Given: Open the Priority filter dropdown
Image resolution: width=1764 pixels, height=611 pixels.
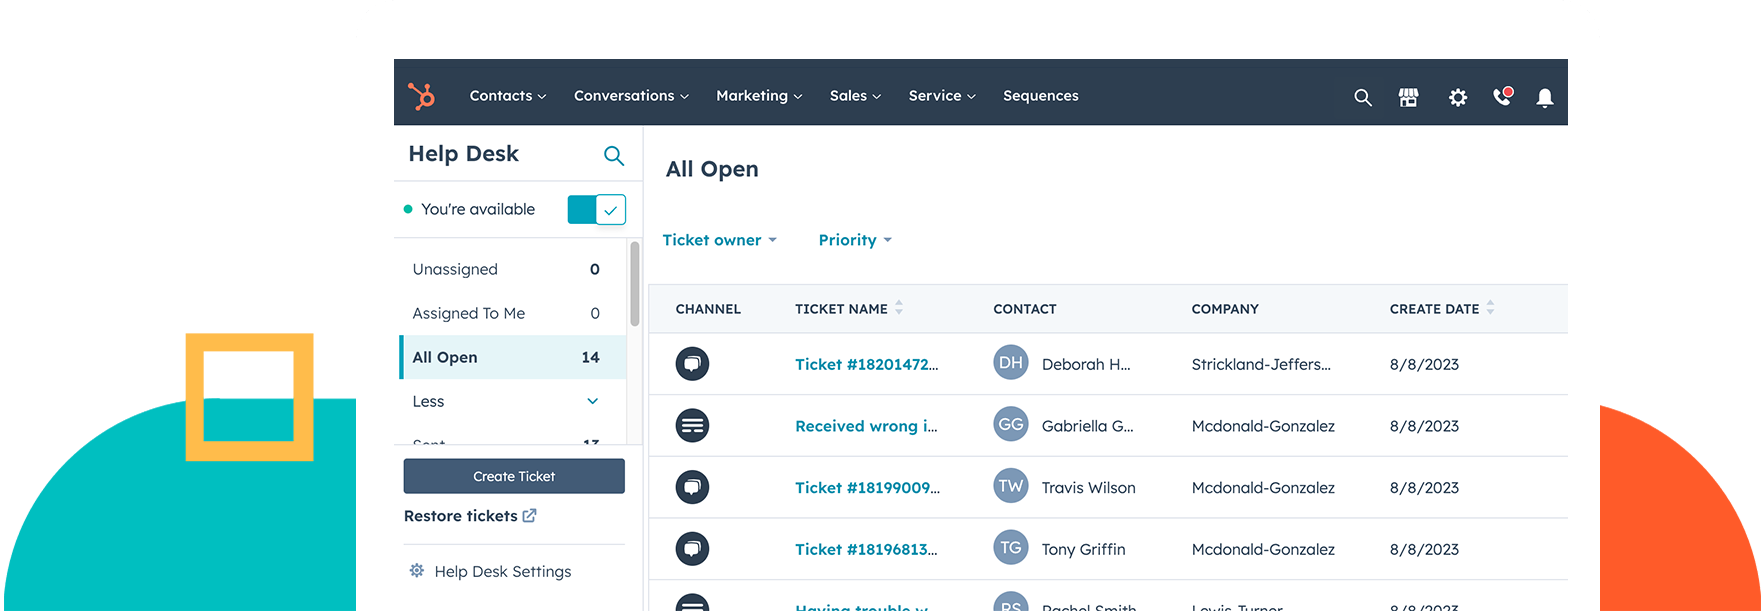Looking at the screenshot, I should coord(855,240).
